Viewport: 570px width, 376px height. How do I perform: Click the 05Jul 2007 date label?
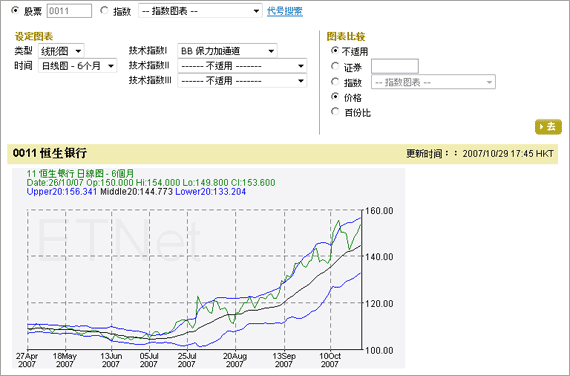click(149, 360)
